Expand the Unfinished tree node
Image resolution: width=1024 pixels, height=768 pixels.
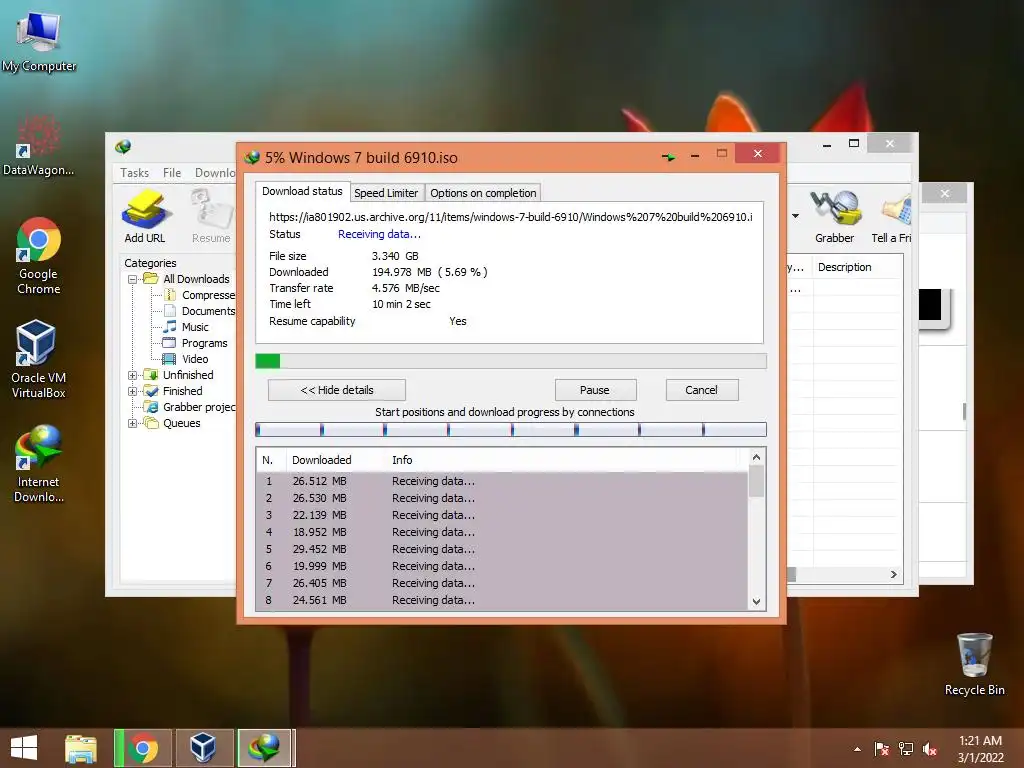[133, 375]
